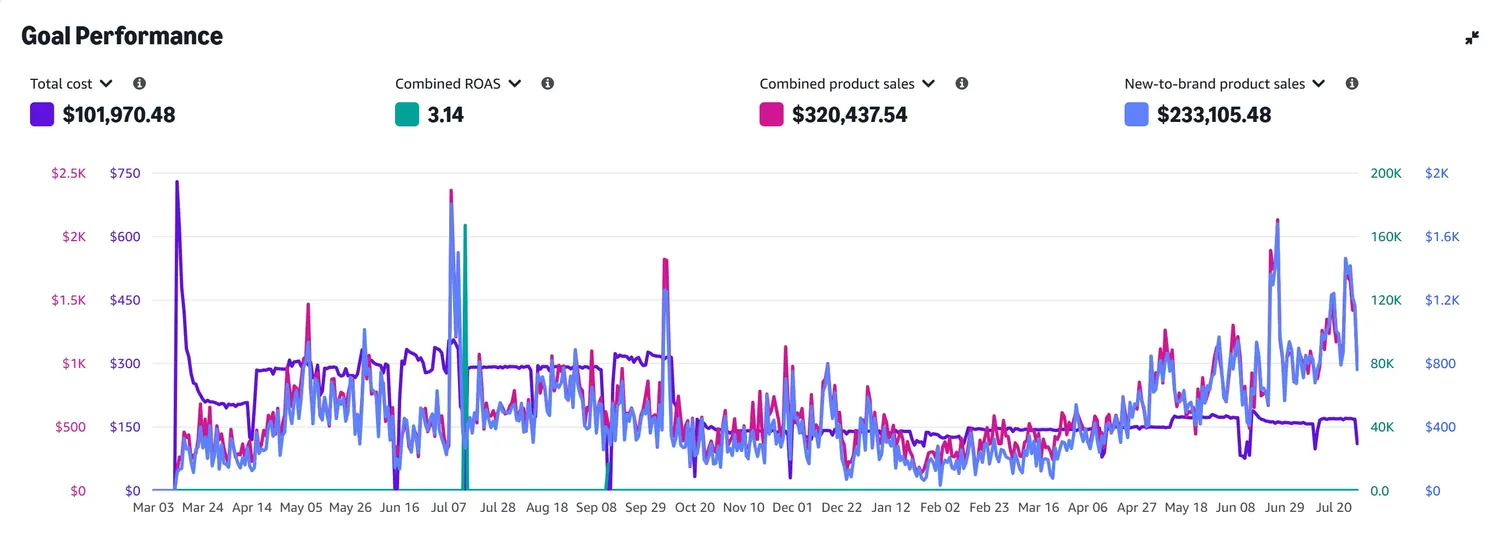1500x537 pixels.
Task: Collapse the Goal Performance chart panel
Action: [1472, 37]
